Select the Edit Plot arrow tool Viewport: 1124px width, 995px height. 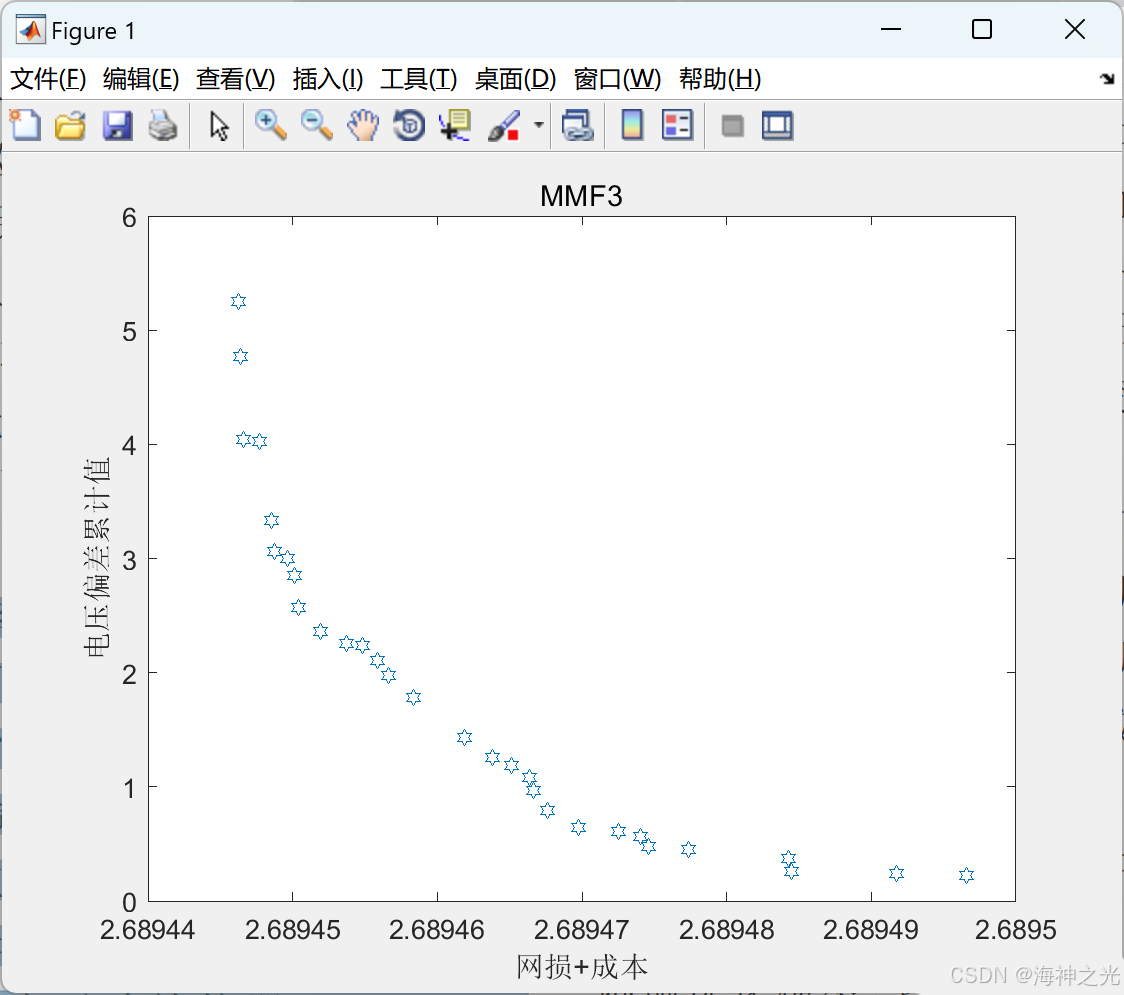coord(219,126)
